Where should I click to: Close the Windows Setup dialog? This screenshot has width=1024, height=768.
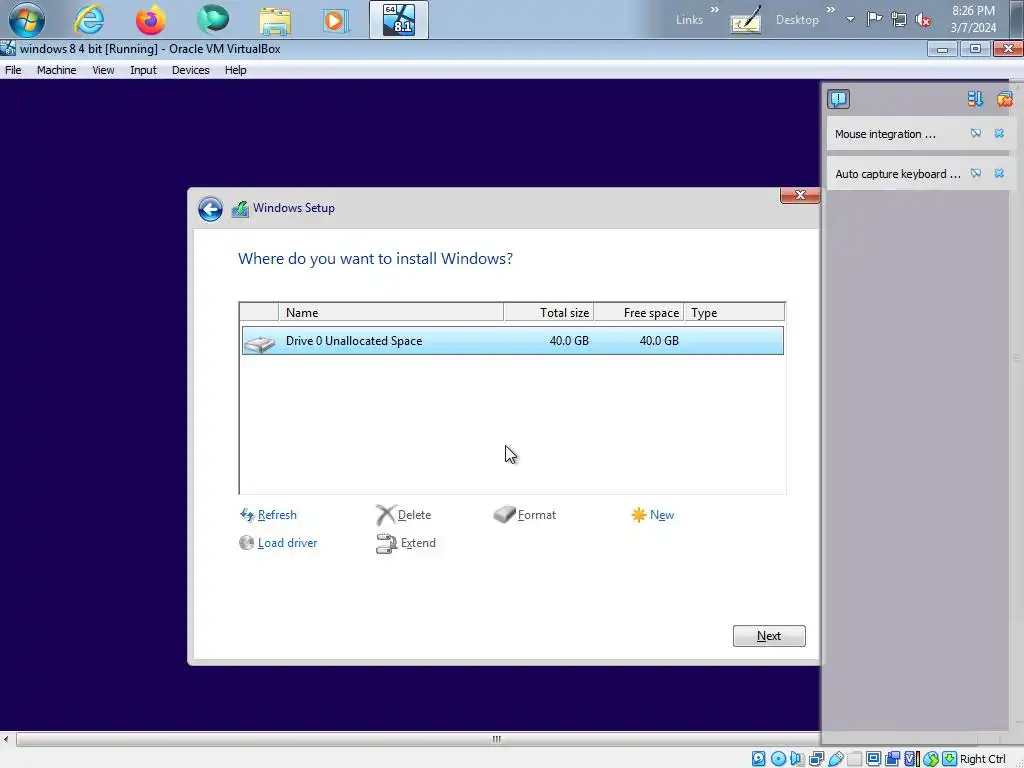pyautogui.click(x=800, y=195)
